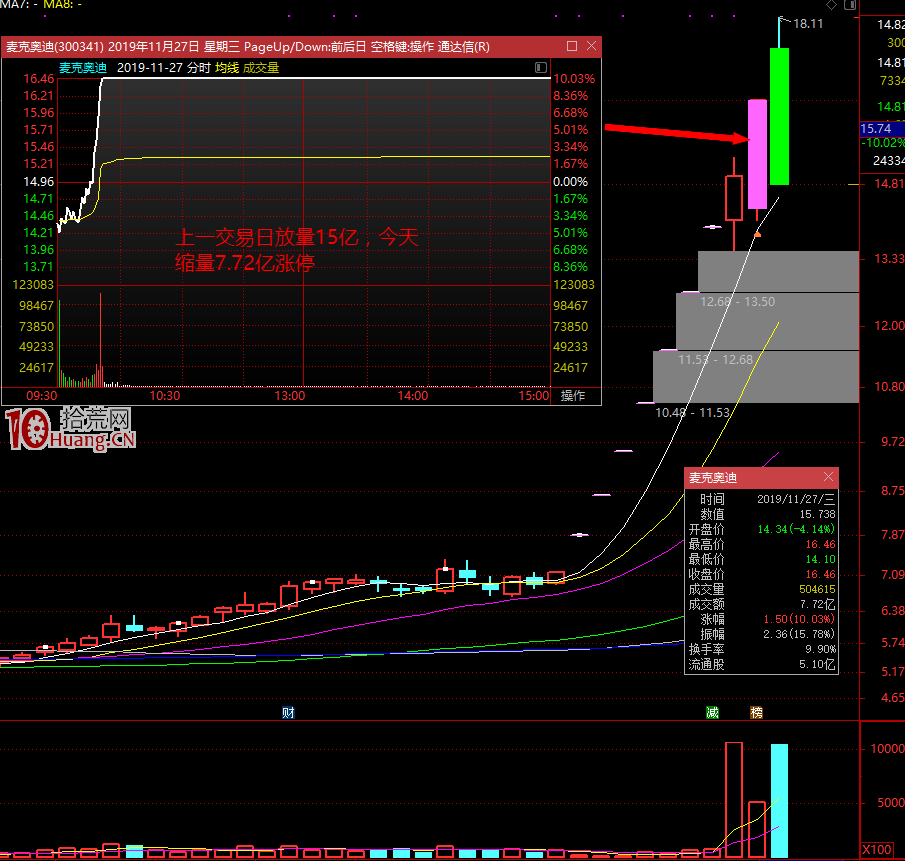Select the magenta candlestick for 2019-11-27
This screenshot has height=861, width=905.
(757, 154)
